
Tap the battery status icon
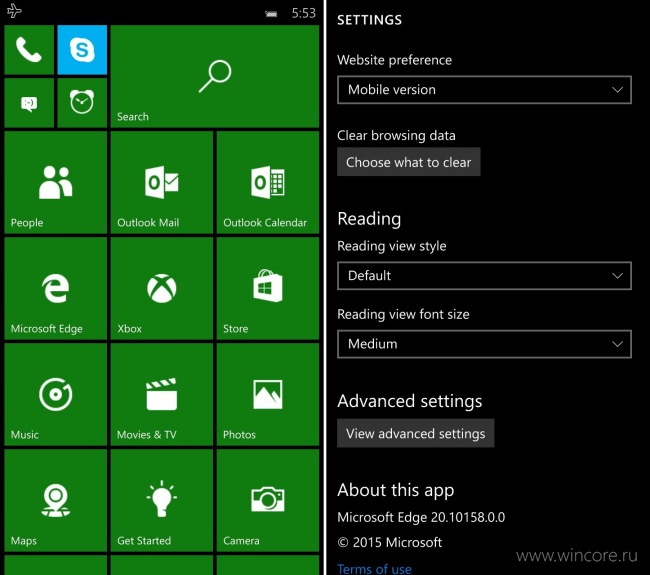tap(272, 14)
